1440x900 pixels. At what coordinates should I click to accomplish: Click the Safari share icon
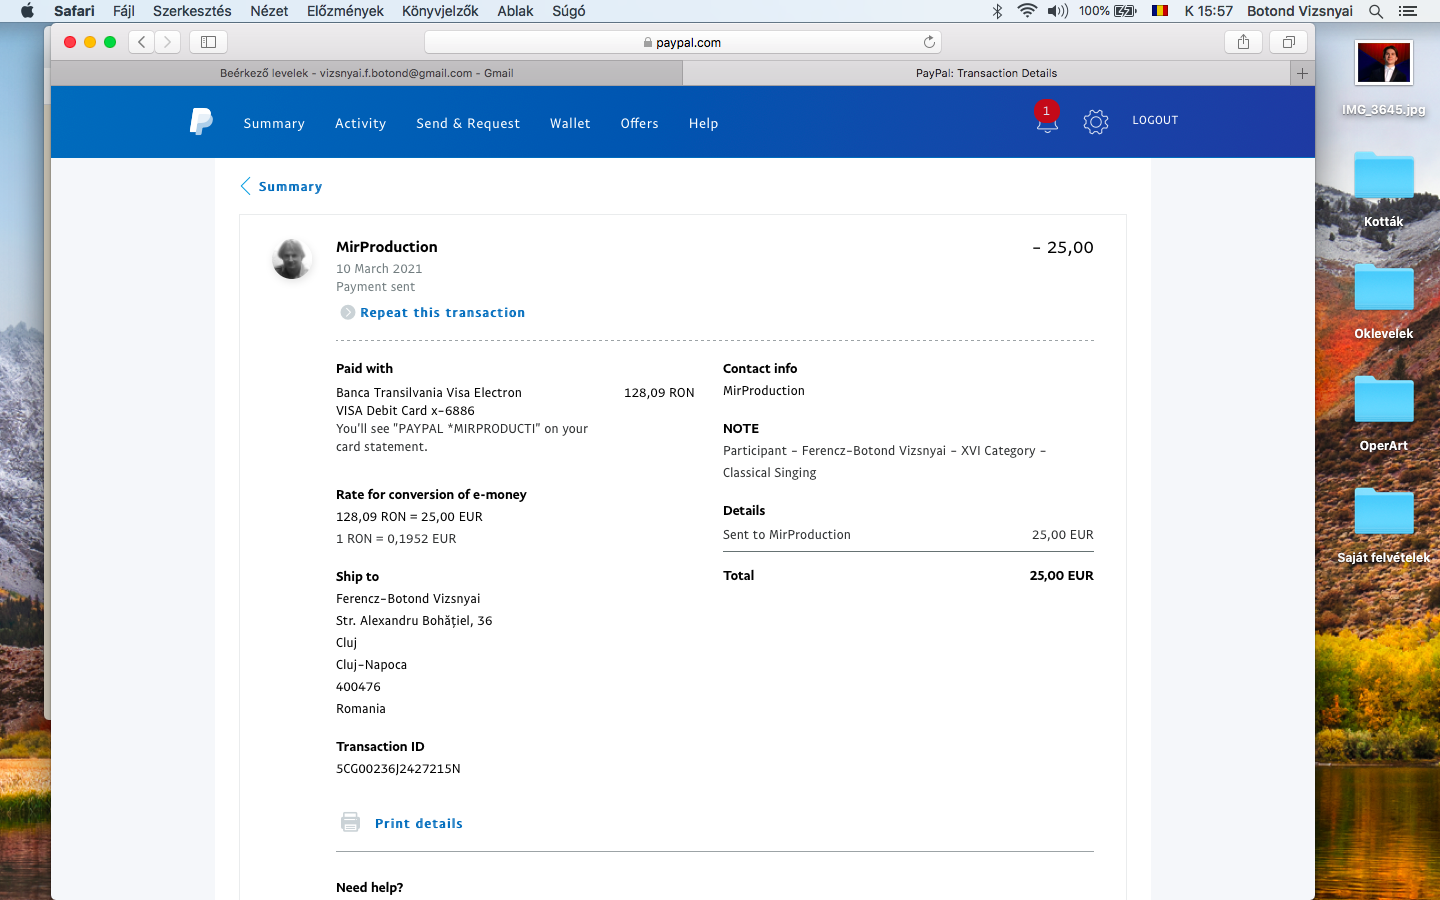tap(1243, 42)
